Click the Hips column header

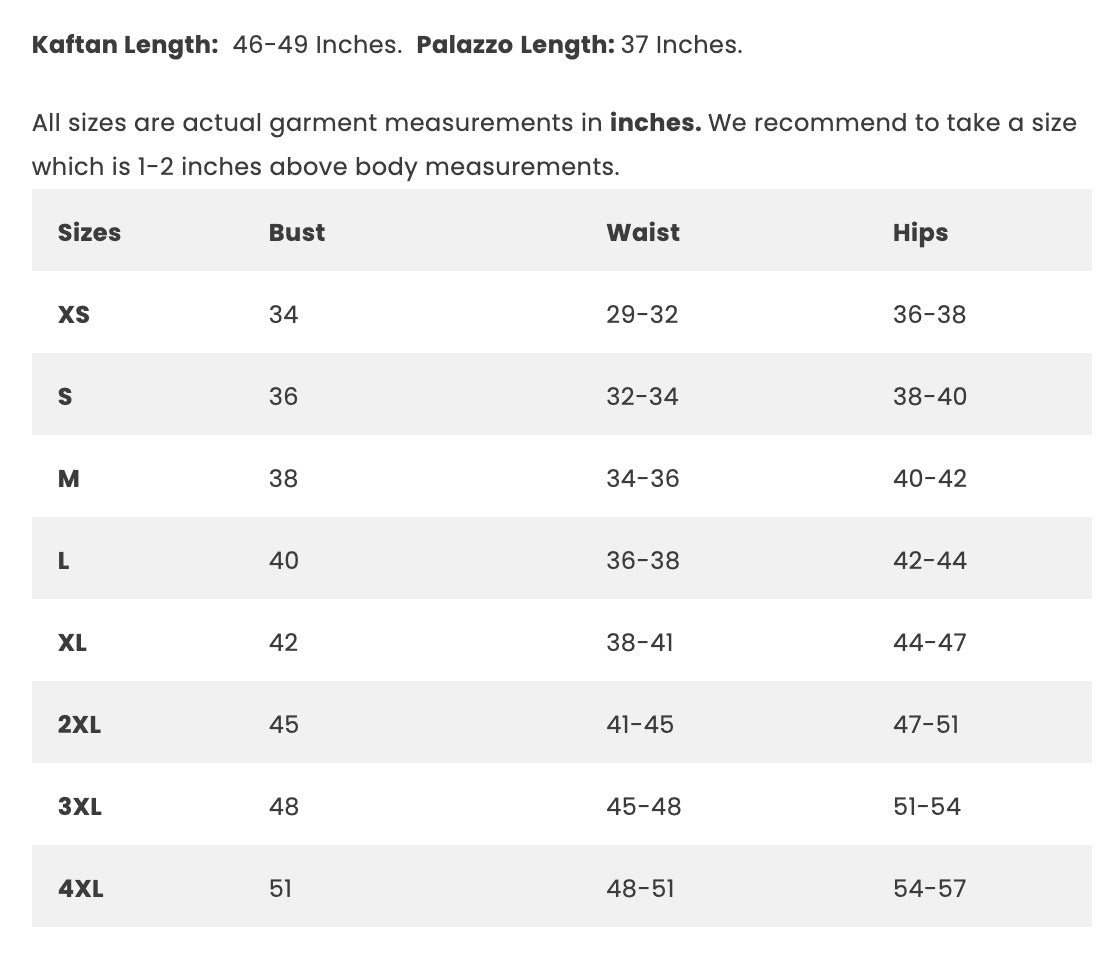click(920, 232)
